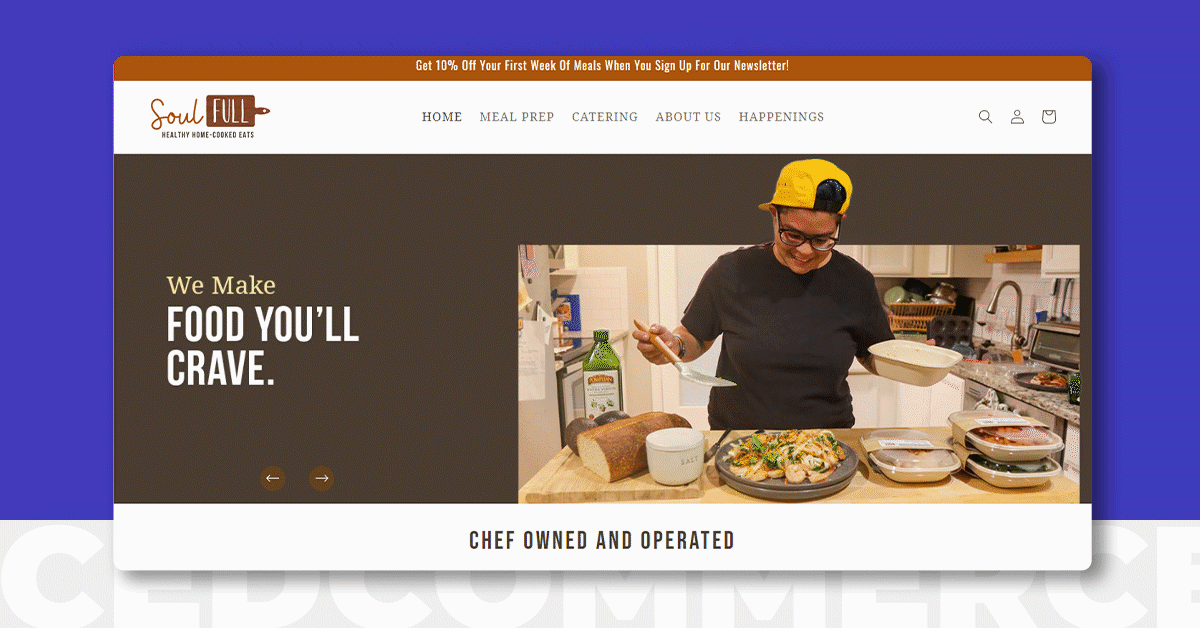Viewport: 1200px width, 628px height.
Task: Click the 10% off newsletter announcement bar
Action: tap(602, 66)
